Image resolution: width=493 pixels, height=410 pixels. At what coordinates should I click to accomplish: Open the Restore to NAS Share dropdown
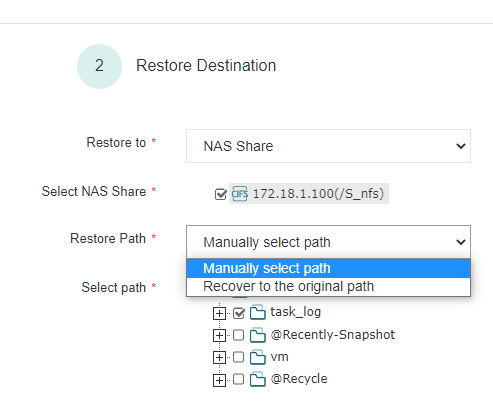328,146
